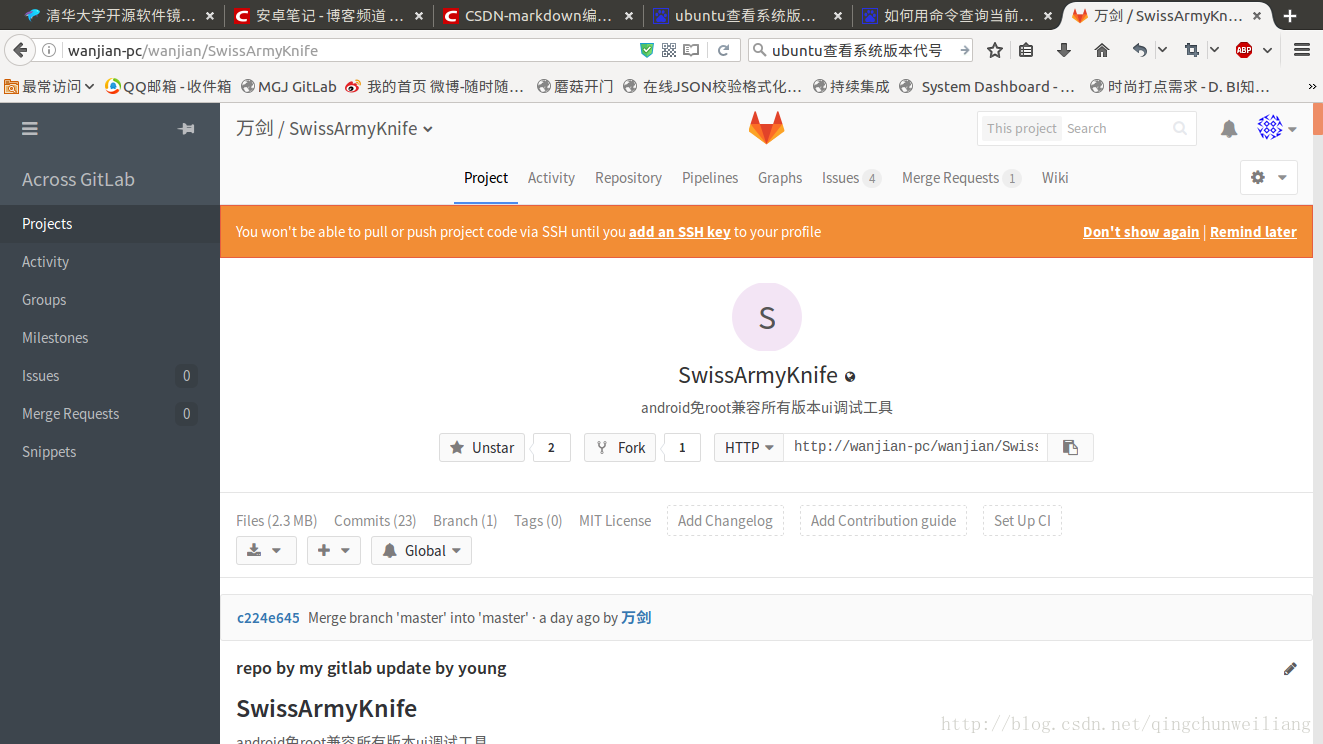The width and height of the screenshot is (1323, 744).
Task: Switch to the Activity project tab
Action: (x=551, y=178)
